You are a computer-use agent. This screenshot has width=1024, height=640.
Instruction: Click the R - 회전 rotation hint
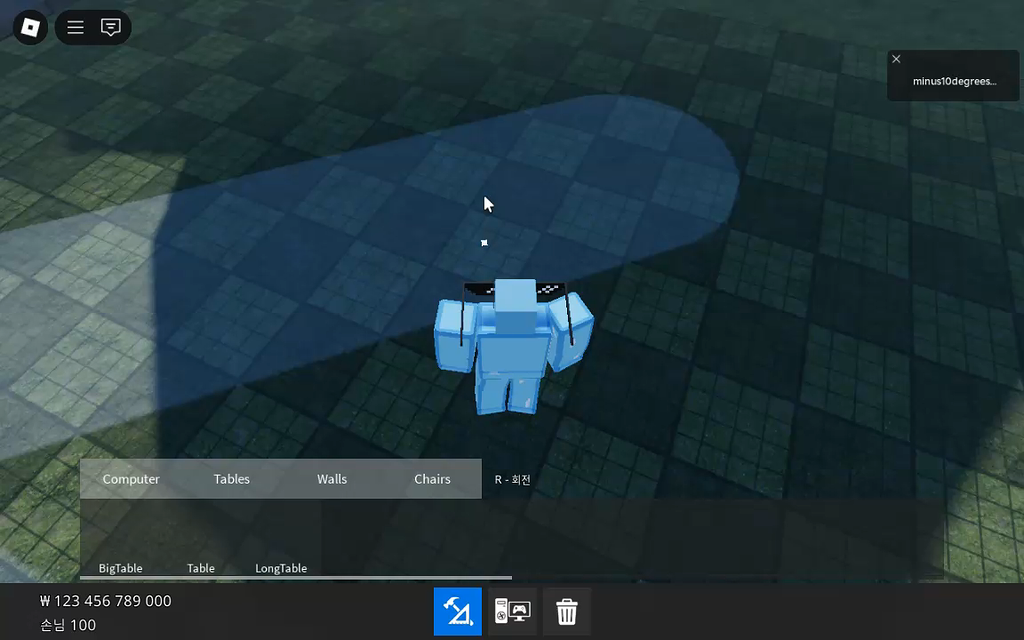click(x=512, y=479)
